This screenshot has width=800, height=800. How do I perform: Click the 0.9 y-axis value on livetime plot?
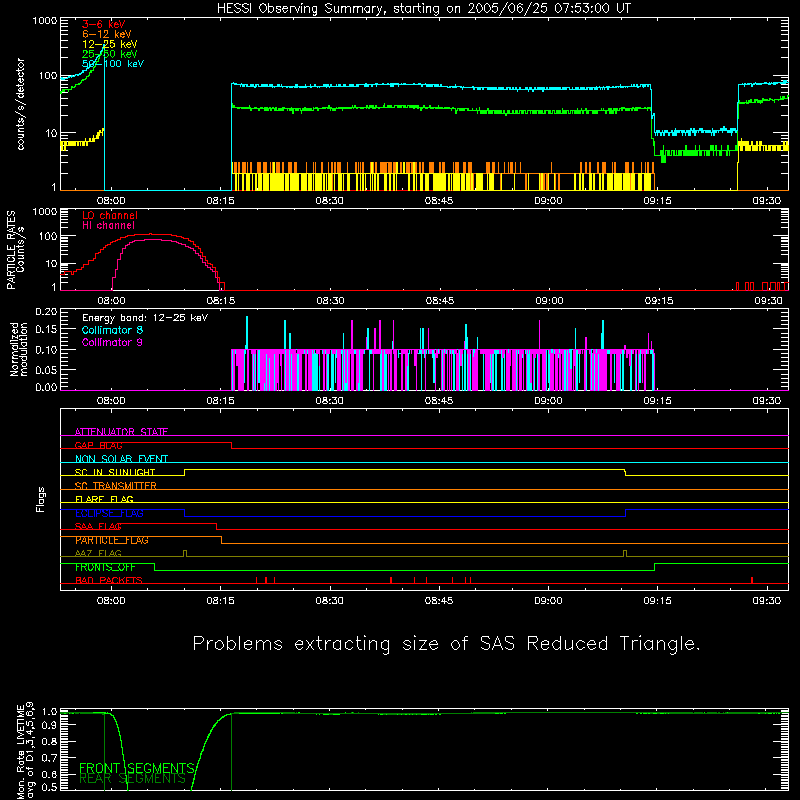[50, 726]
